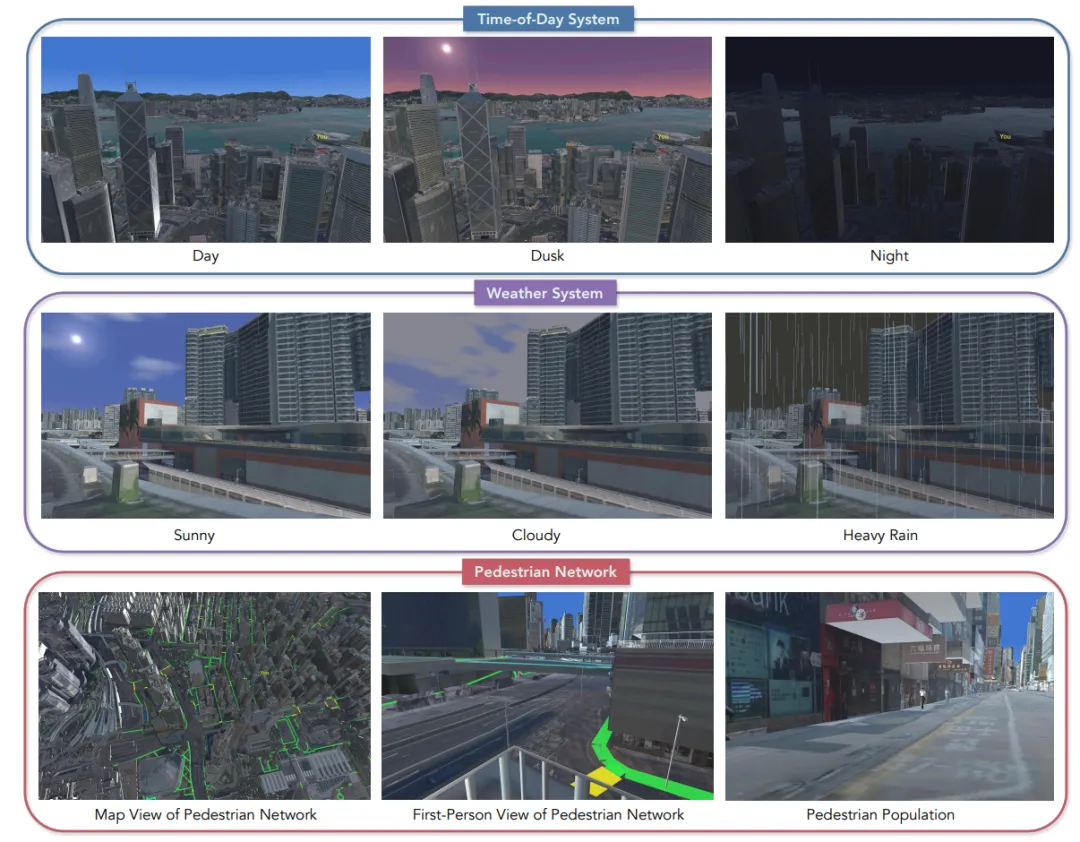Click the "Dusk" caption
This screenshot has height=842, width=1080.
point(548,256)
